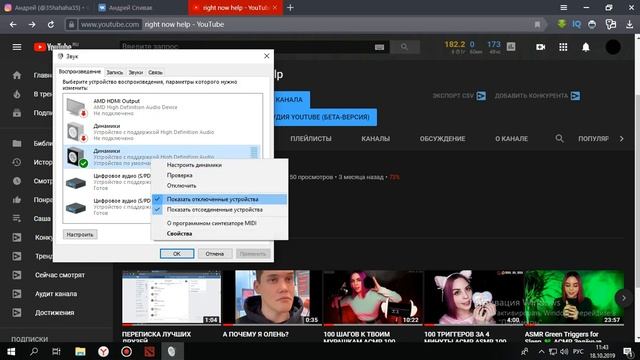Select first 'Цифровое аудио' device marked Готов
The width and height of the screenshot is (640, 360).
tap(108, 182)
